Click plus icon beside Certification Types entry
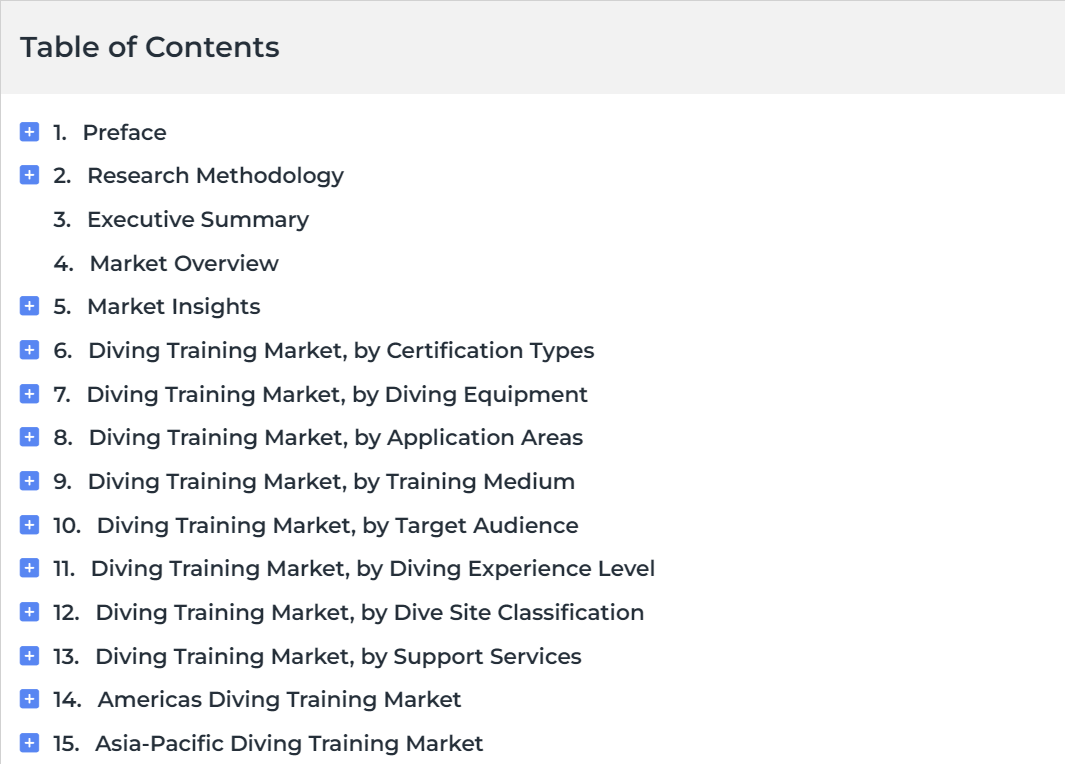This screenshot has width=1065, height=764. point(29,350)
